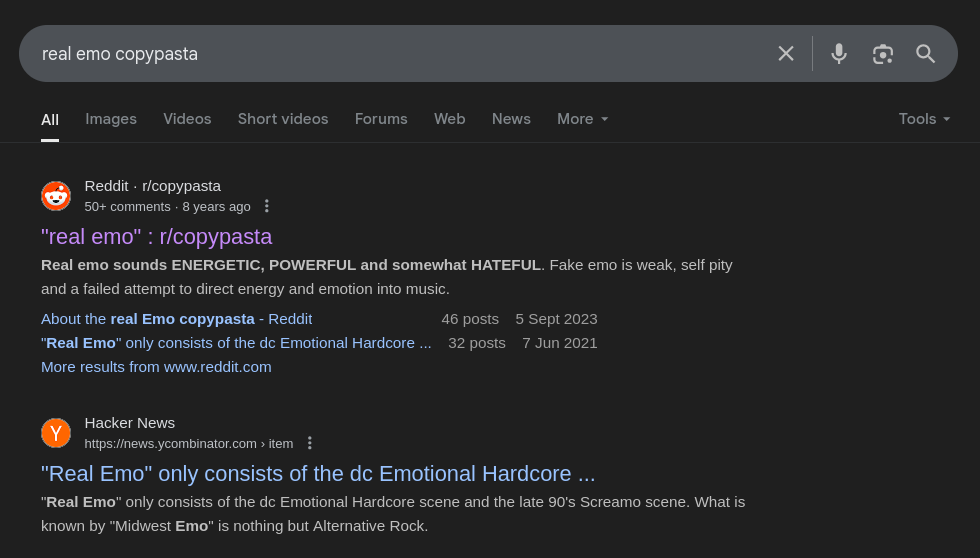Click the news.ycombinator.com URL breadcrumb

click(x=189, y=444)
